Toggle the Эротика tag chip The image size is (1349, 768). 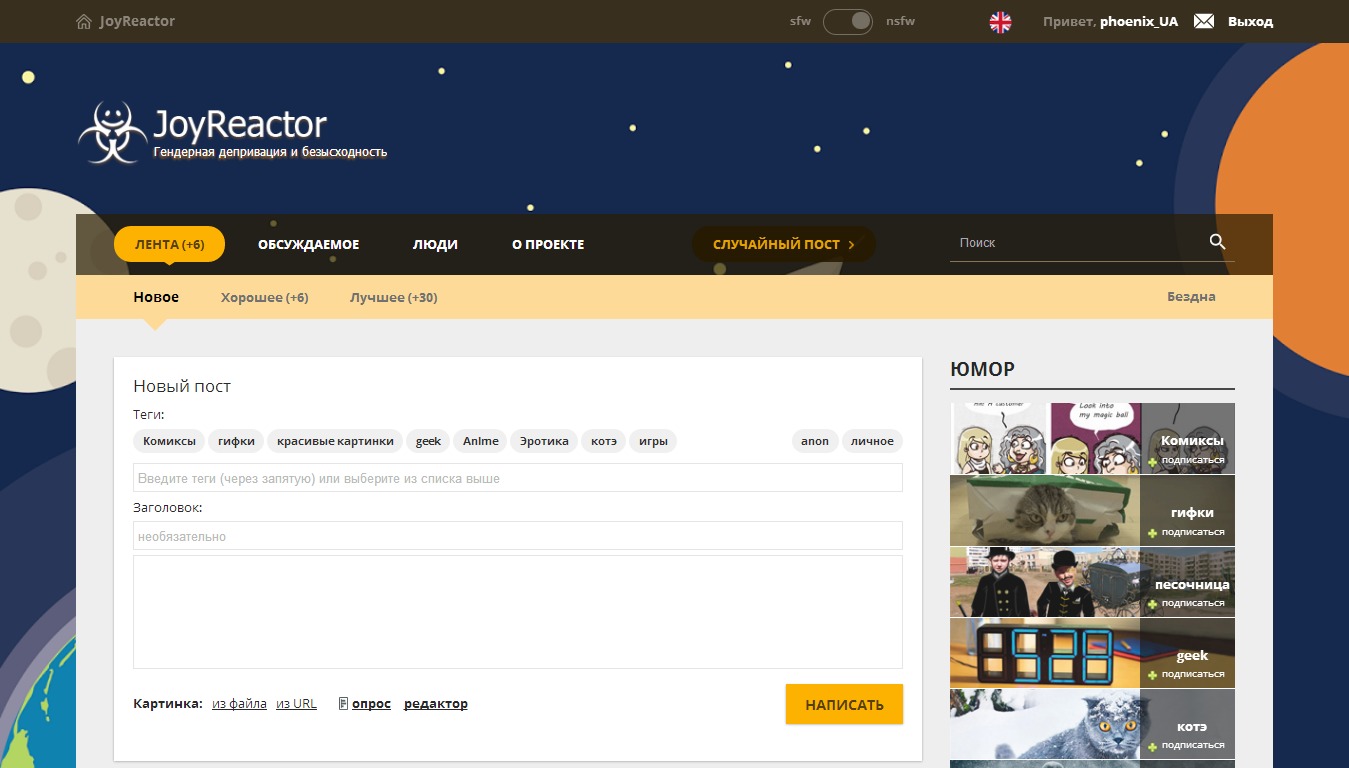point(543,441)
